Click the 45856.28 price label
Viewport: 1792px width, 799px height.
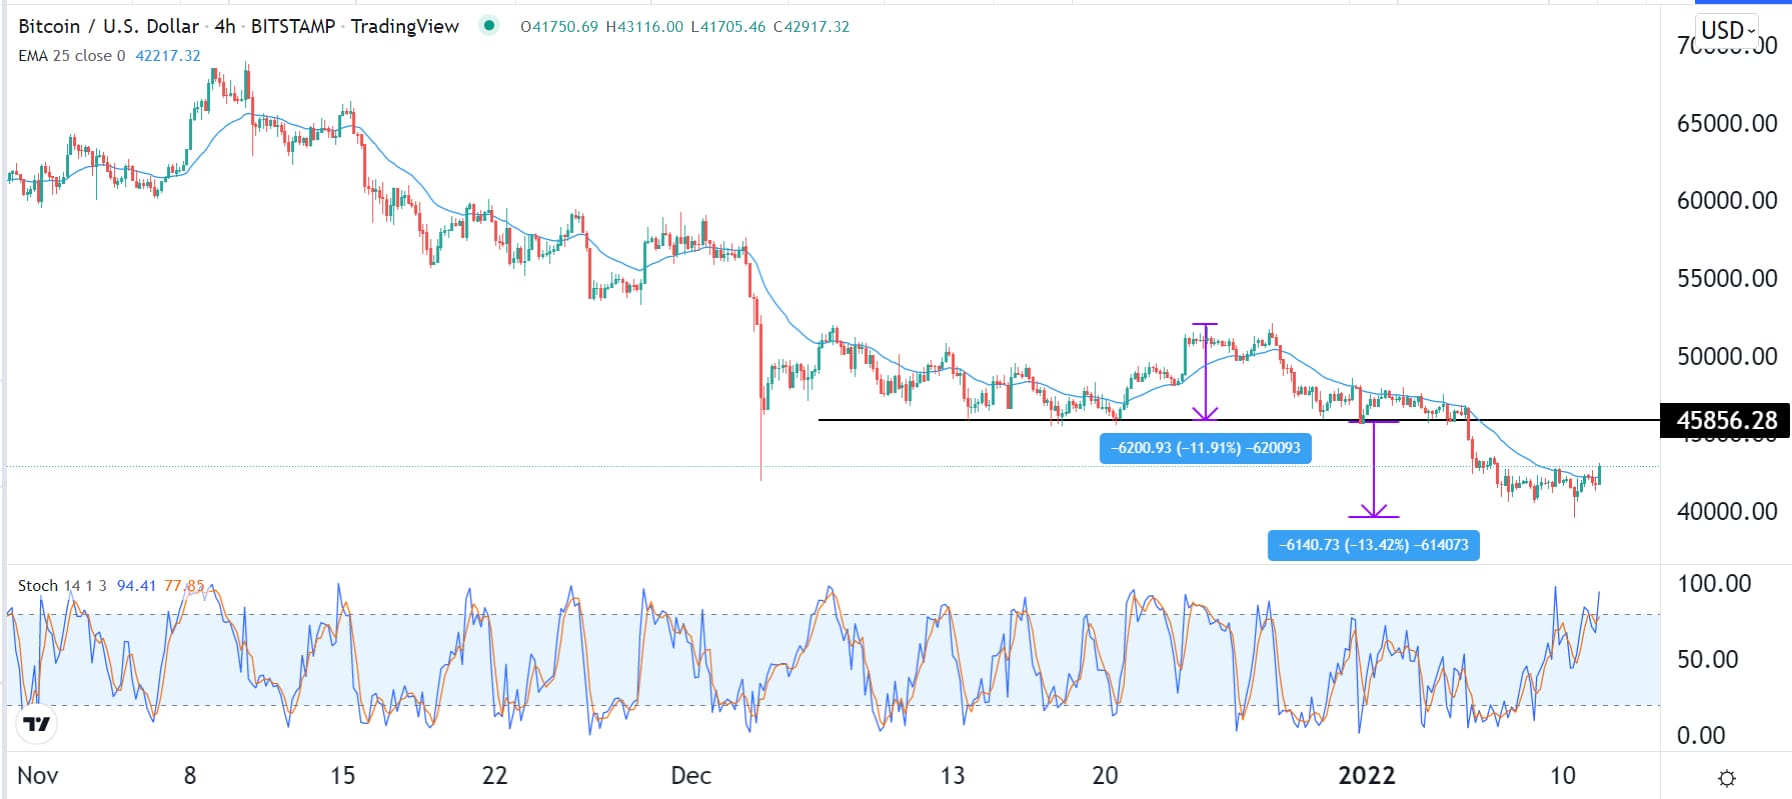pos(1726,421)
